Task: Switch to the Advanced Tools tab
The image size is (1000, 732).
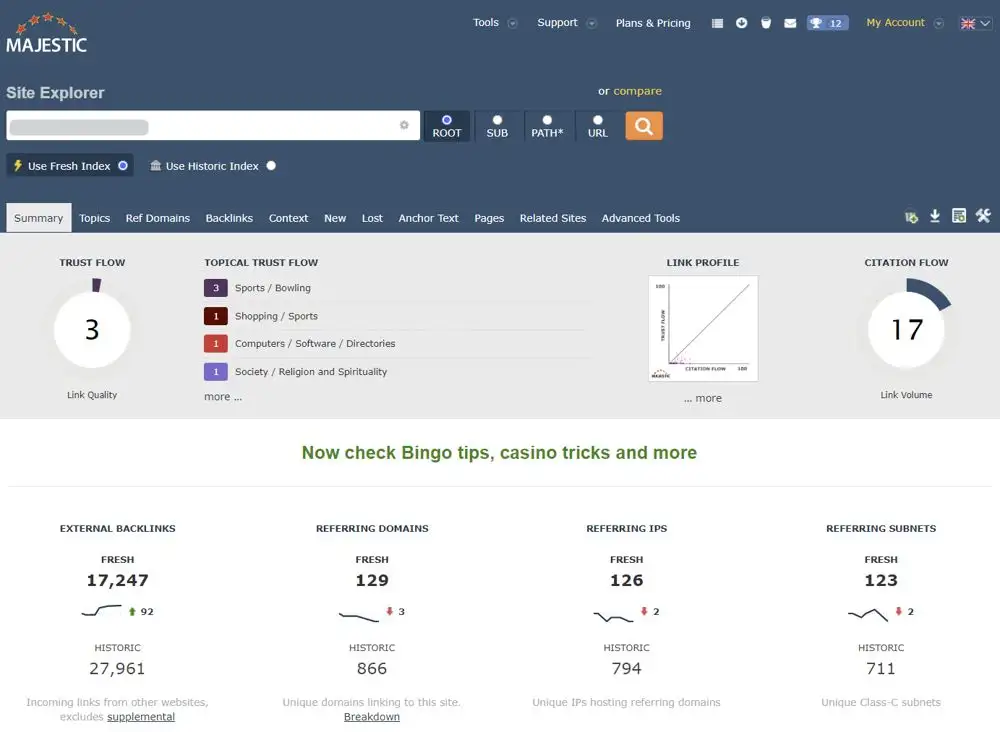Action: pyautogui.click(x=641, y=218)
